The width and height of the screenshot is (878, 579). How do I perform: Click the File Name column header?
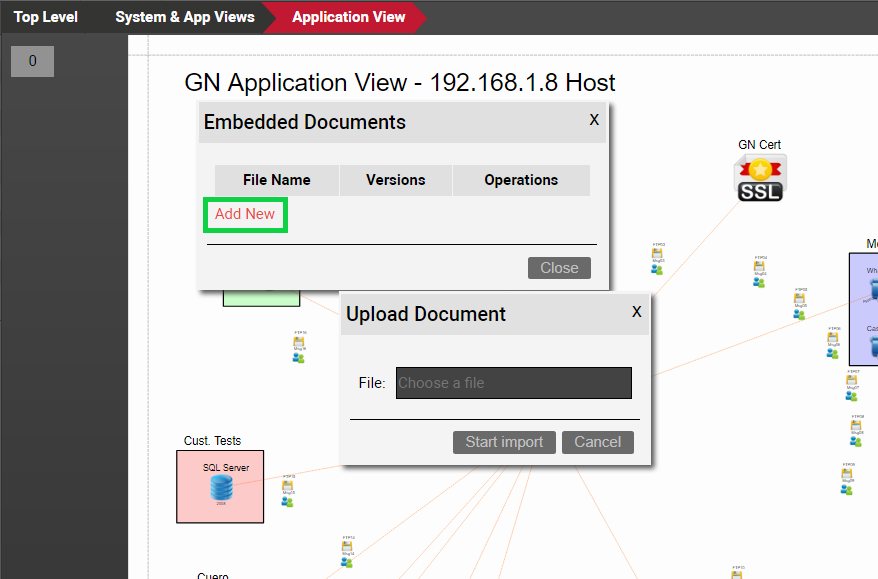click(x=277, y=180)
